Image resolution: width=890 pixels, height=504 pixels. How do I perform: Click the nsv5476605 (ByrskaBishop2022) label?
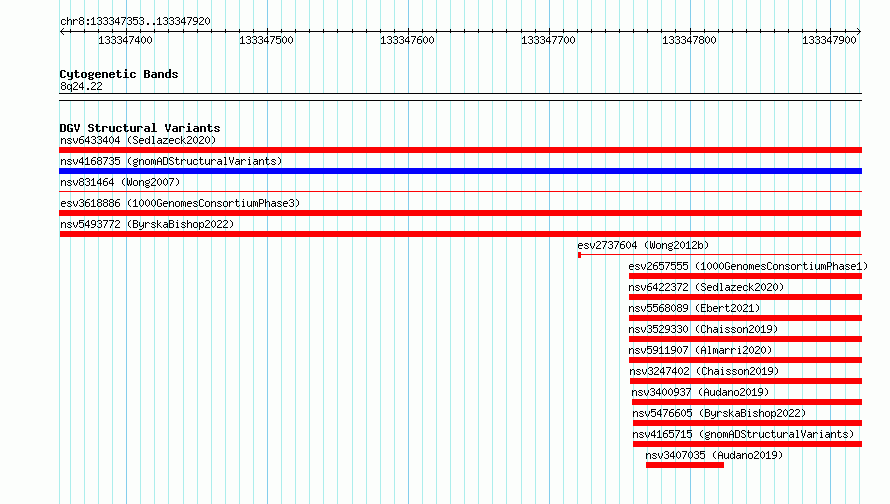pos(719,413)
